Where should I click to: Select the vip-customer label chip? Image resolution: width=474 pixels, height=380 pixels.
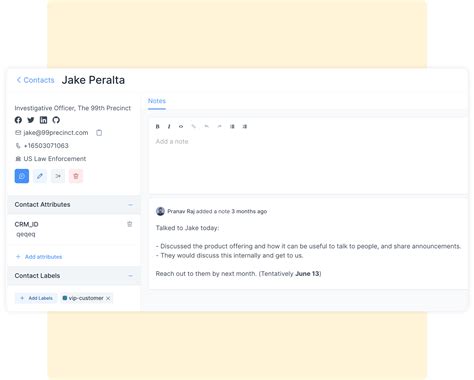(x=86, y=298)
